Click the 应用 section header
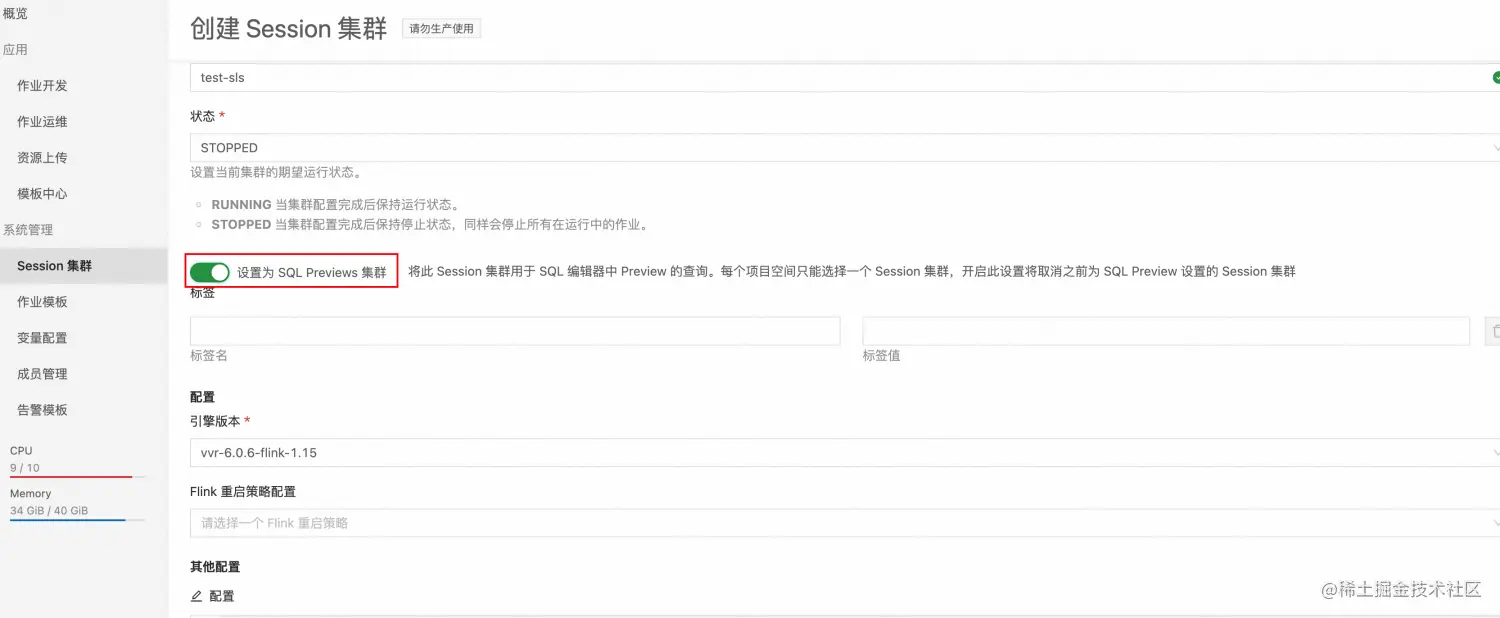This screenshot has width=1500, height=618. (15, 50)
